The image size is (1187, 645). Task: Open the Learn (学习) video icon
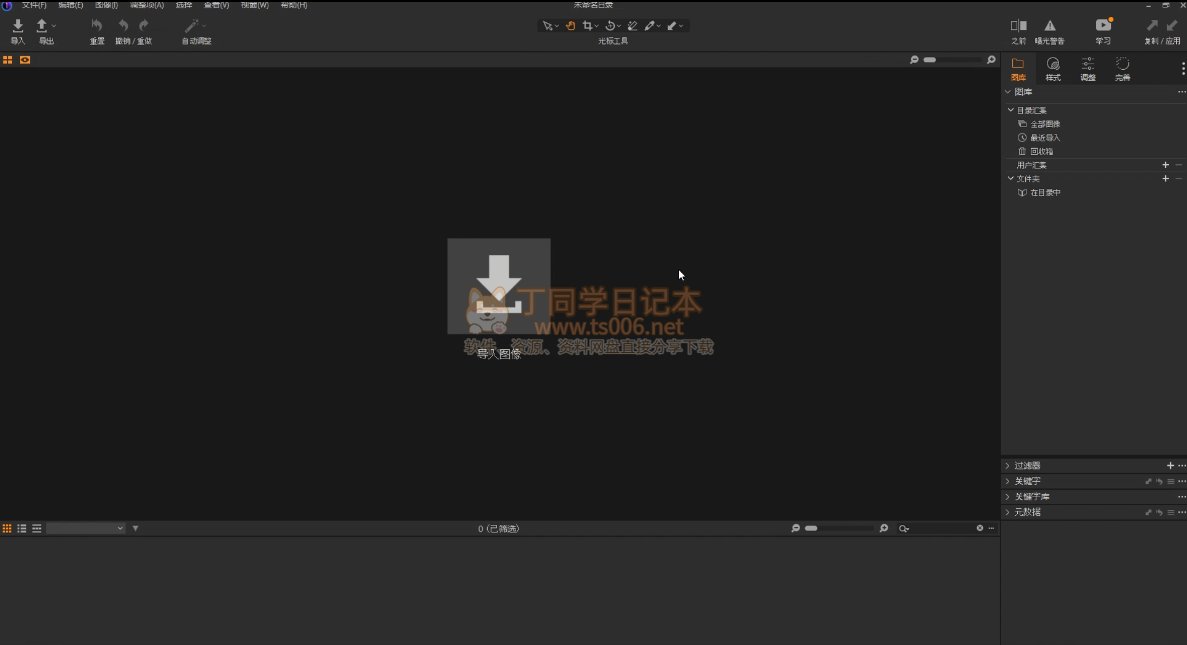[x=1103, y=26]
